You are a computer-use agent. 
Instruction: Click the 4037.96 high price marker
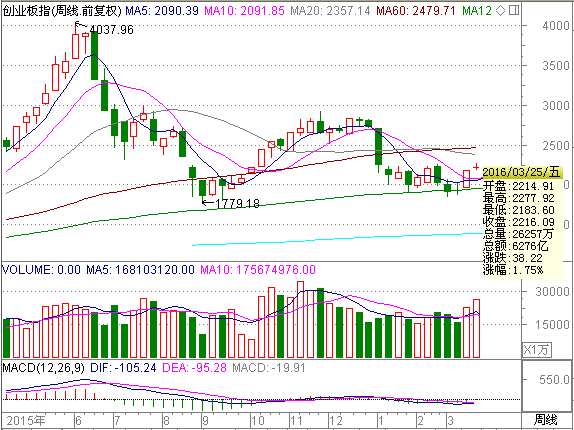click(x=111, y=29)
